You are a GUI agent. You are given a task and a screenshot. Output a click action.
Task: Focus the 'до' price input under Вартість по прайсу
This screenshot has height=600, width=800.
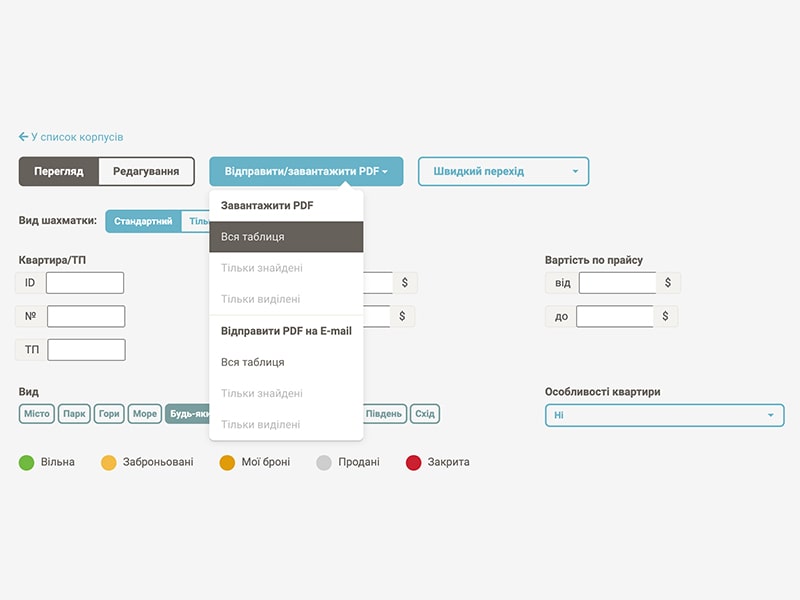pos(615,316)
